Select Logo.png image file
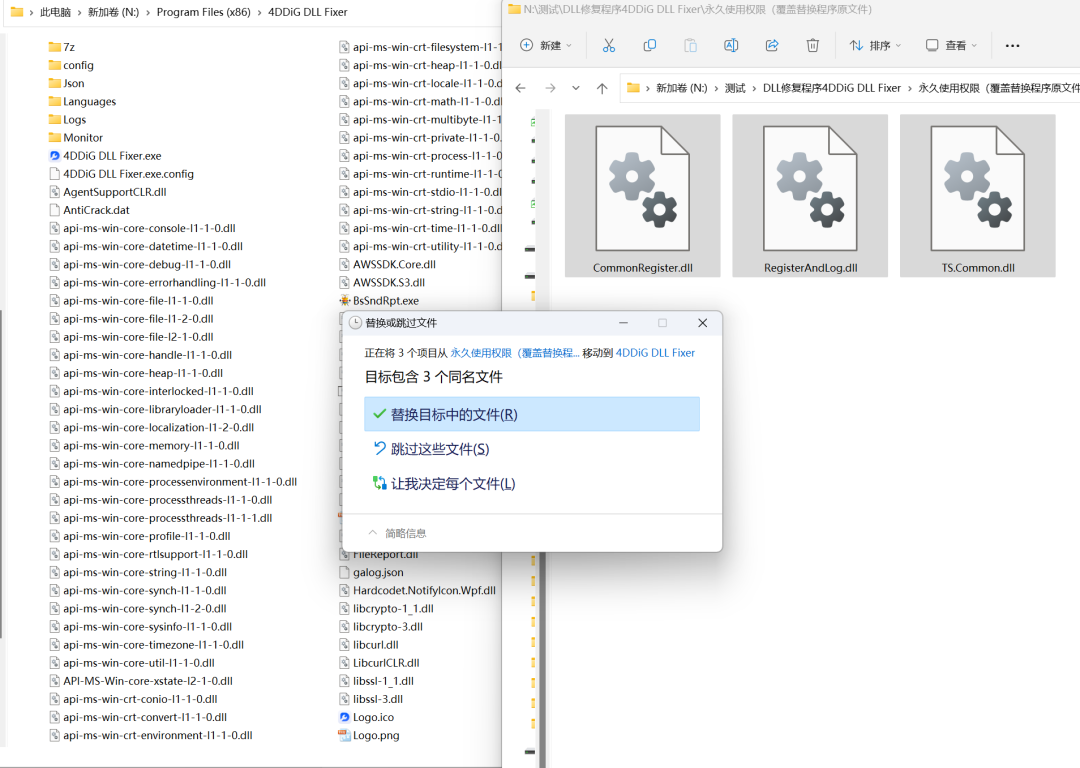Image resolution: width=1080 pixels, height=768 pixels. [x=369, y=735]
